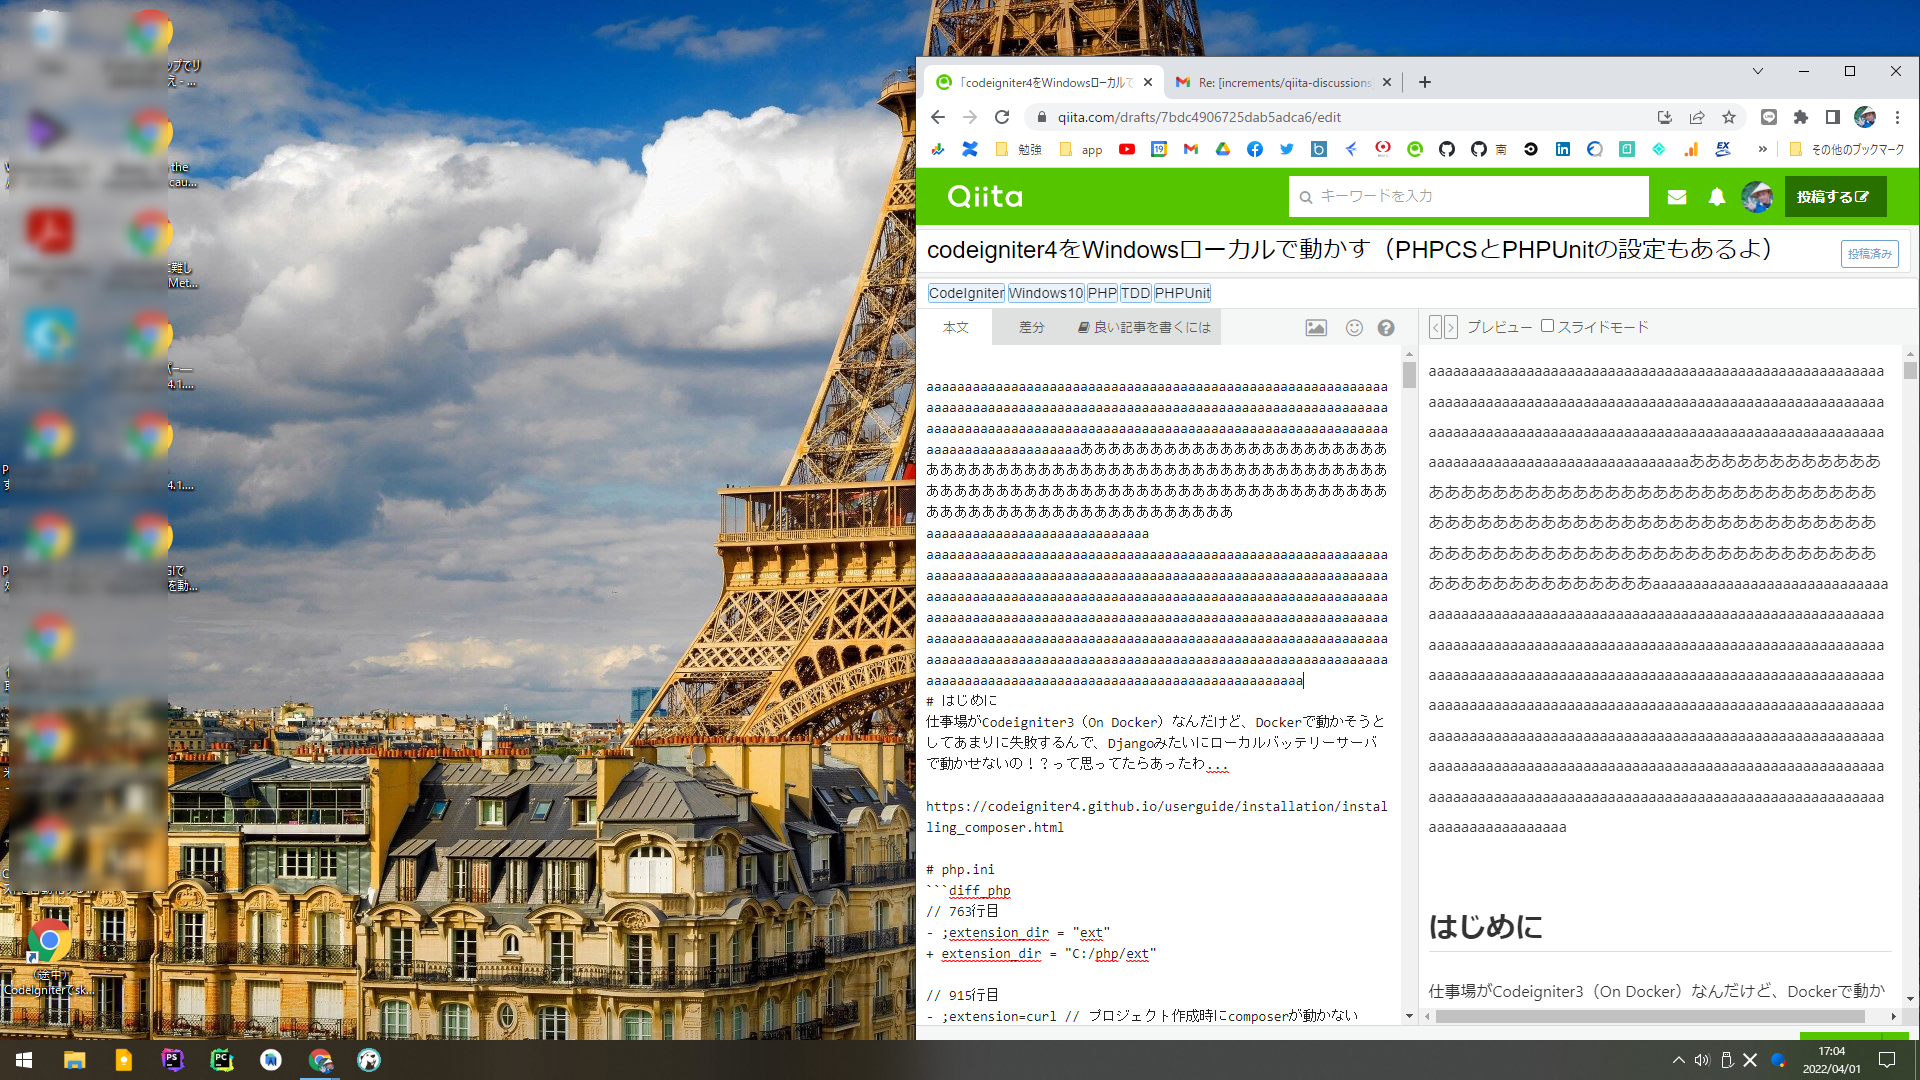The width and height of the screenshot is (1920, 1080).
Task: Open the Qiita green bookmark icon
Action: pos(1415,149)
